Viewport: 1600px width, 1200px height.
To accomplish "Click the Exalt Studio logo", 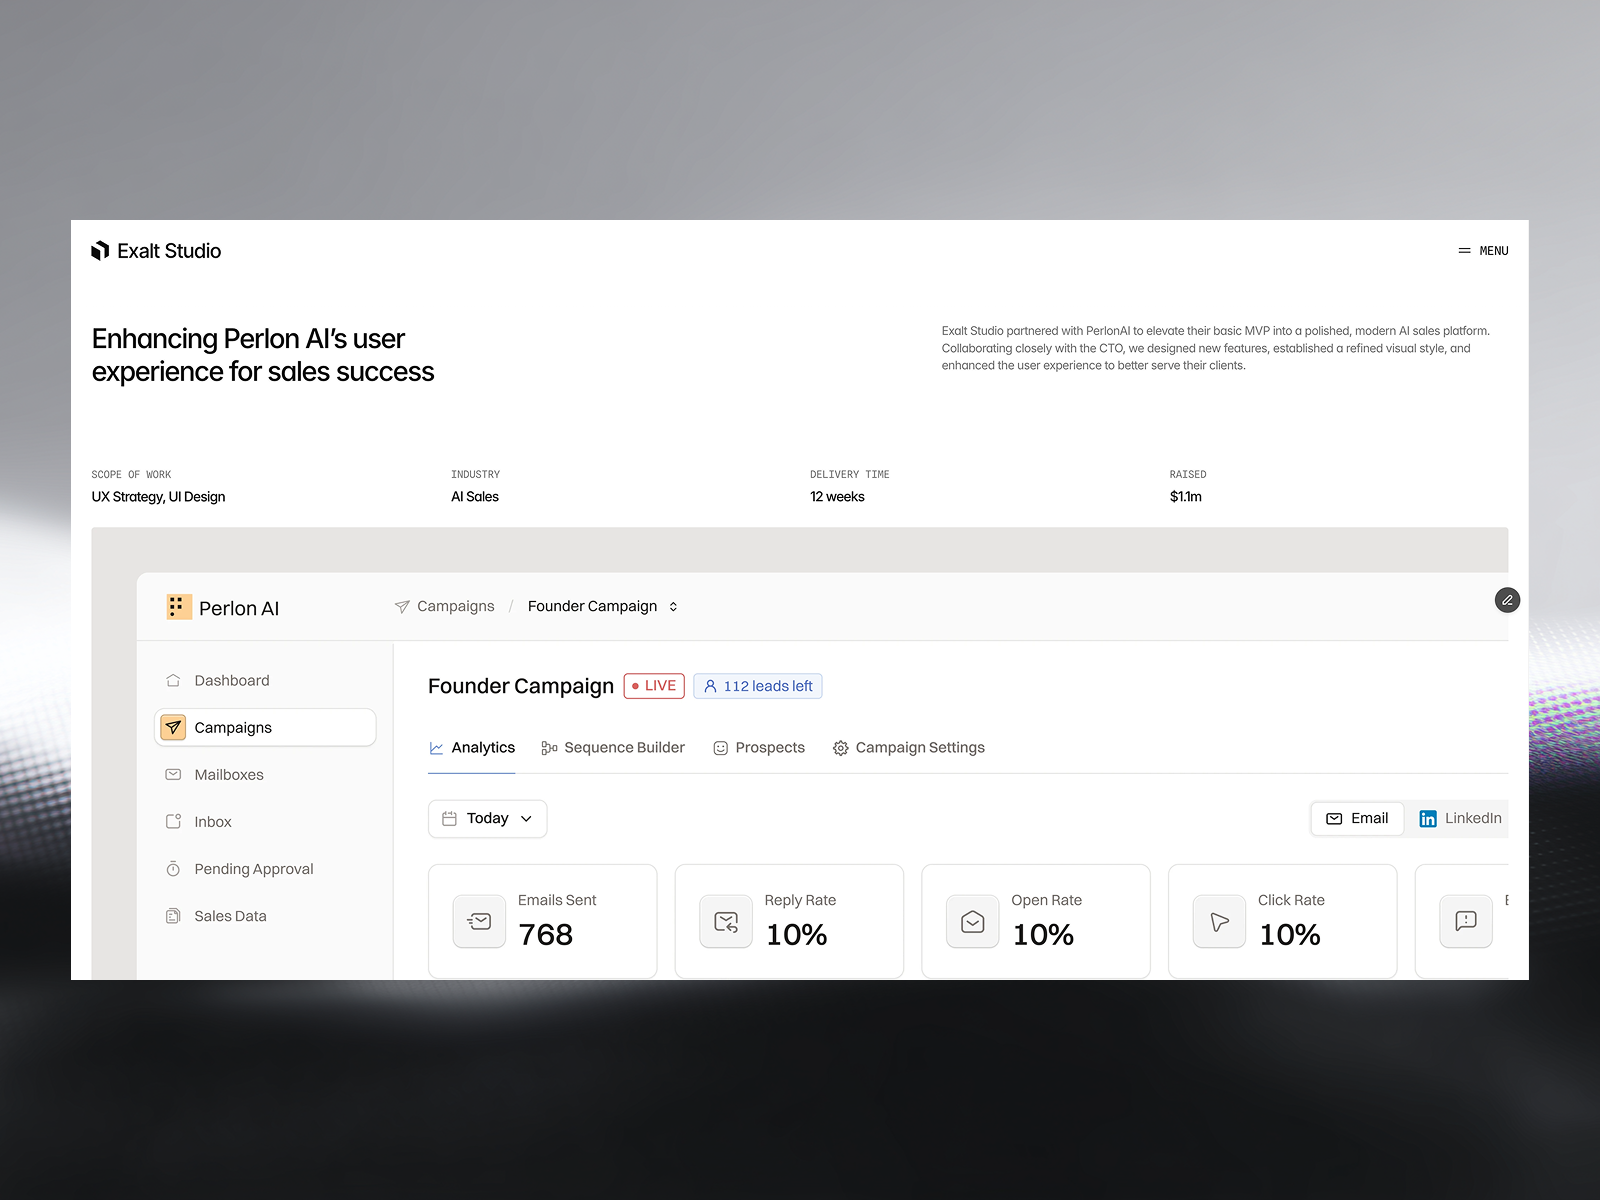I will click(156, 251).
